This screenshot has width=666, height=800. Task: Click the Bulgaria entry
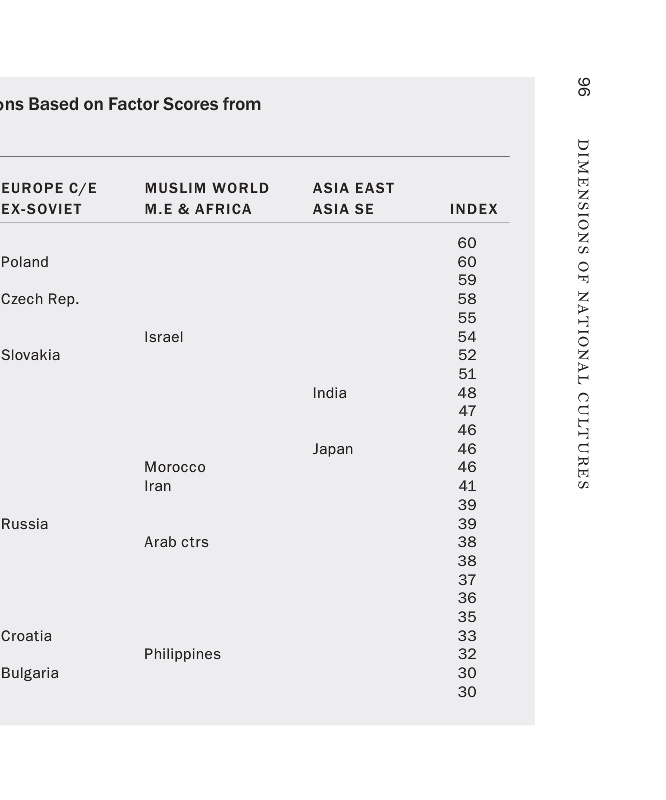pyautogui.click(x=30, y=673)
